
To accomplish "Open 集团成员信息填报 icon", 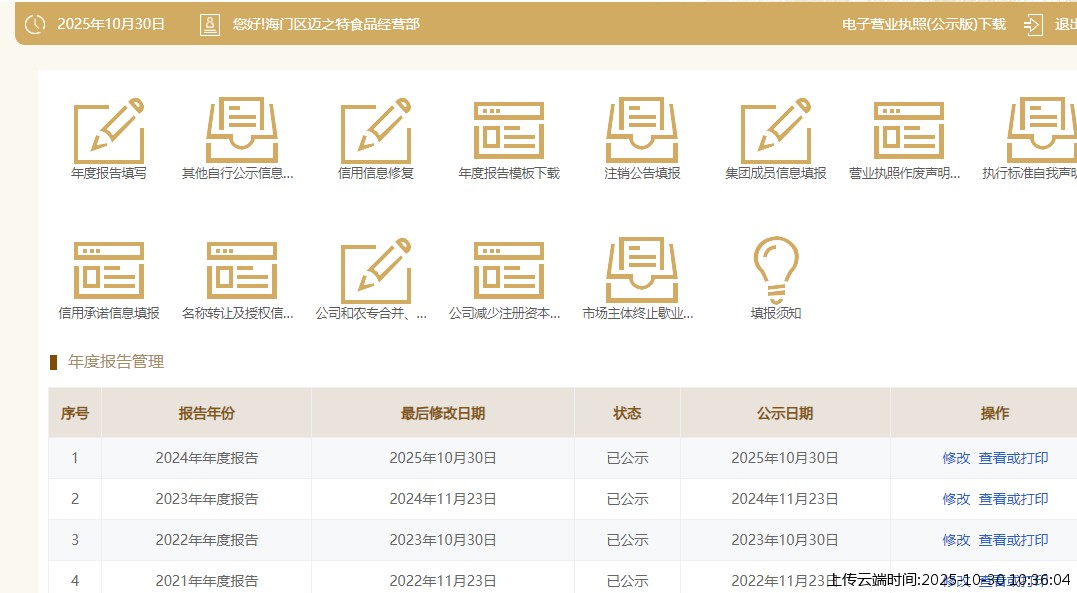I will point(775,130).
